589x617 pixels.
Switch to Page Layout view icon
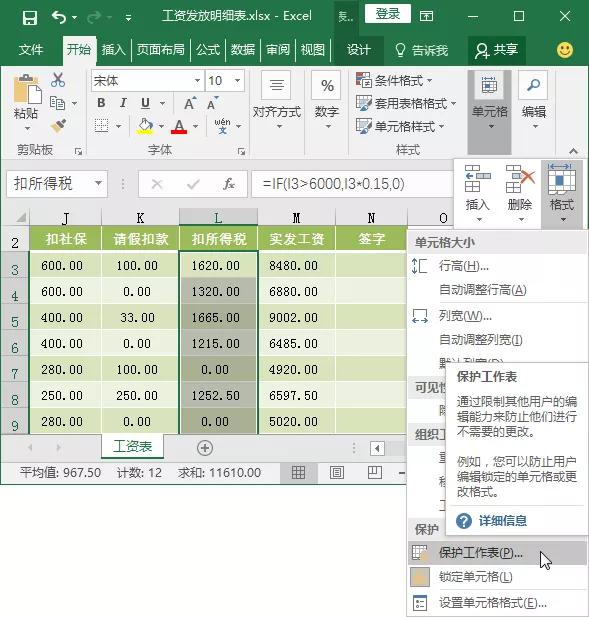[336, 472]
